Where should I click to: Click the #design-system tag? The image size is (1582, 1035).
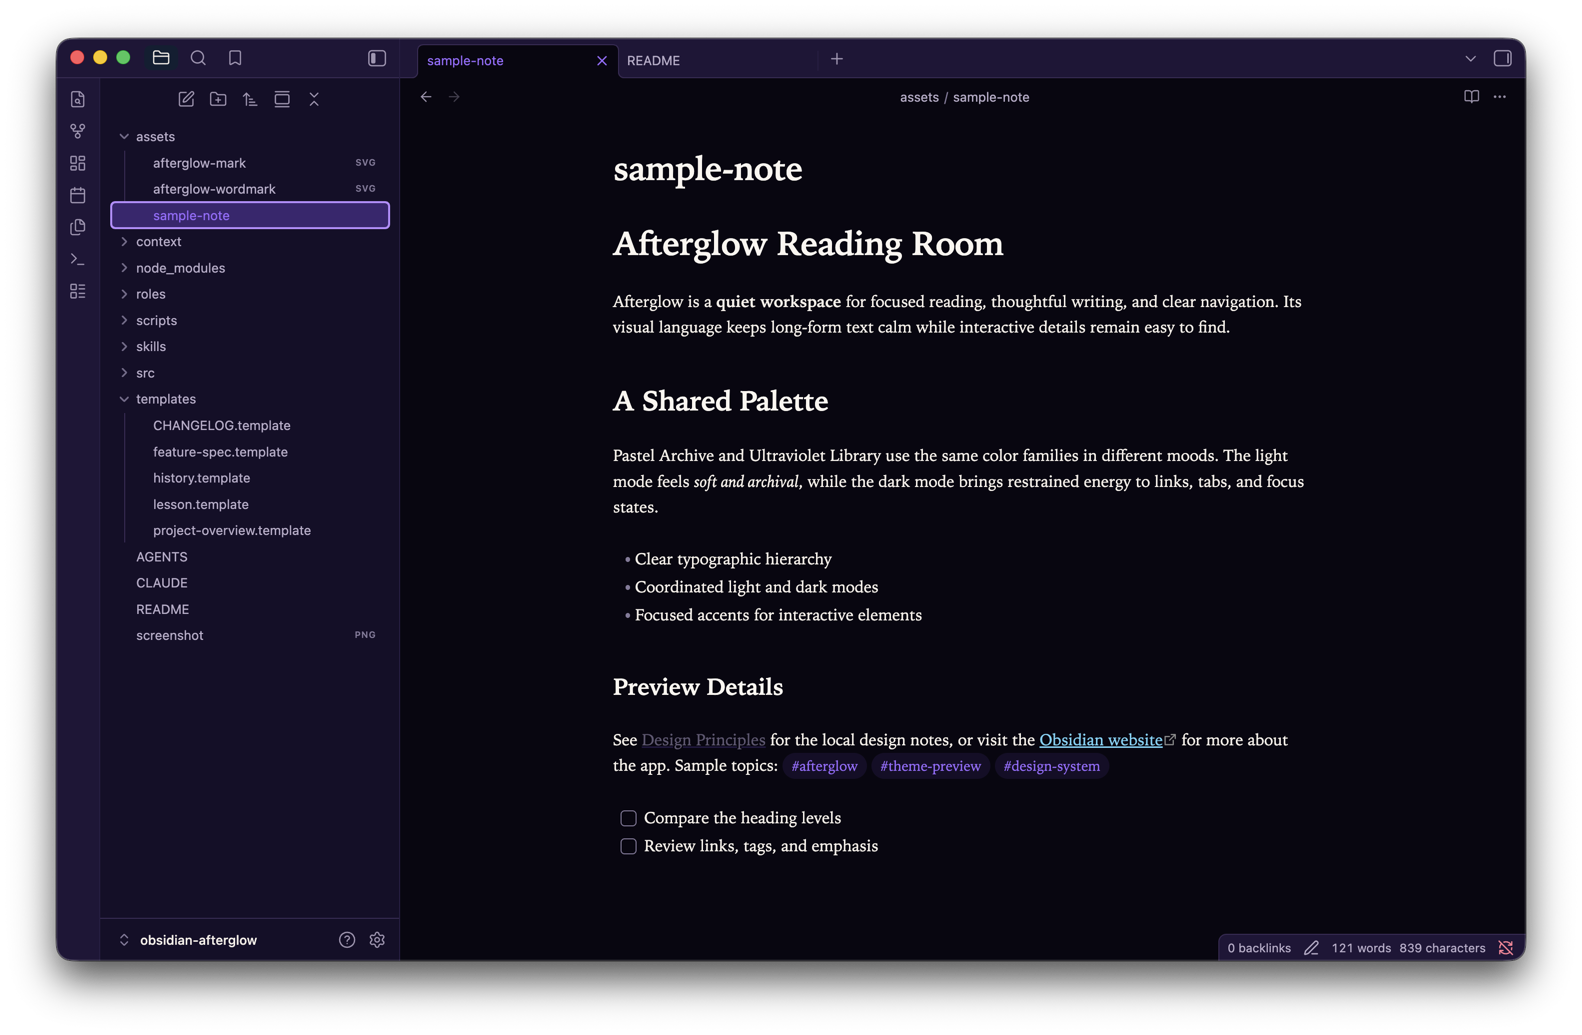(1051, 766)
